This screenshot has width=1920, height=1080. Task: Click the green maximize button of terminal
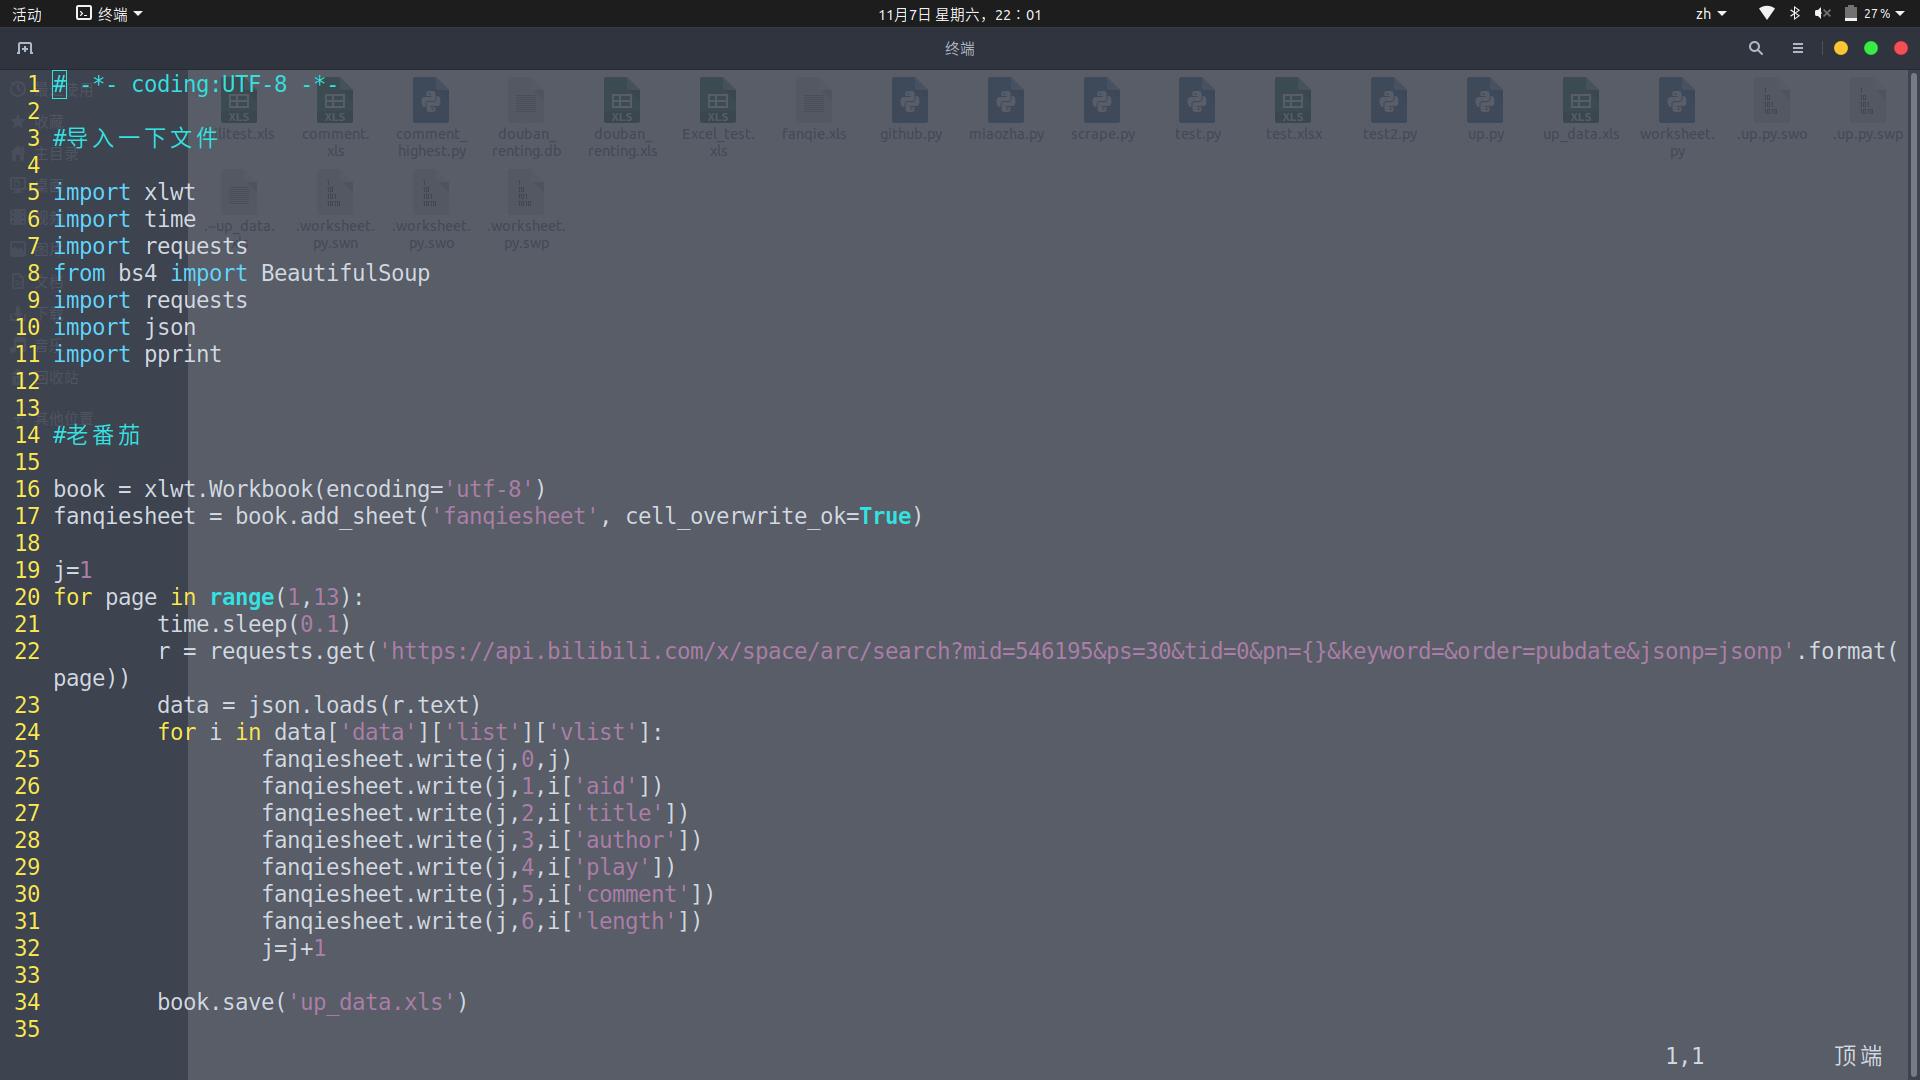[1870, 48]
